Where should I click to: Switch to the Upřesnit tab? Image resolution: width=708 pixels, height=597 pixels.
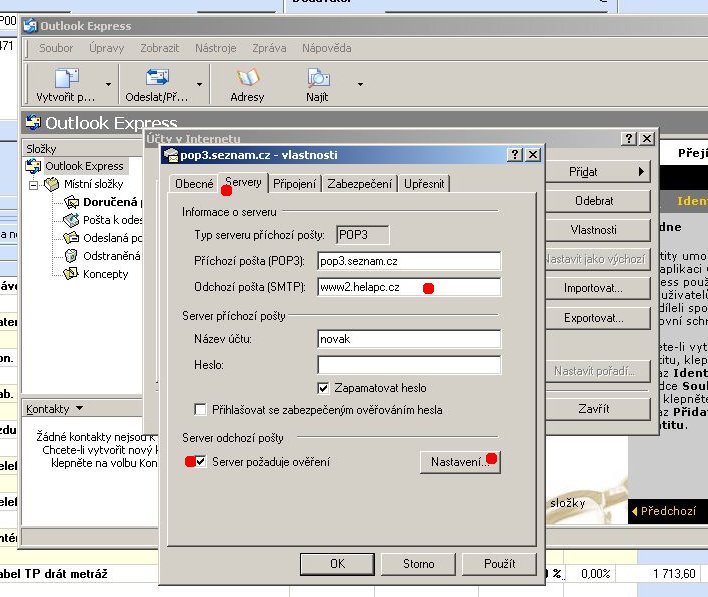424,184
